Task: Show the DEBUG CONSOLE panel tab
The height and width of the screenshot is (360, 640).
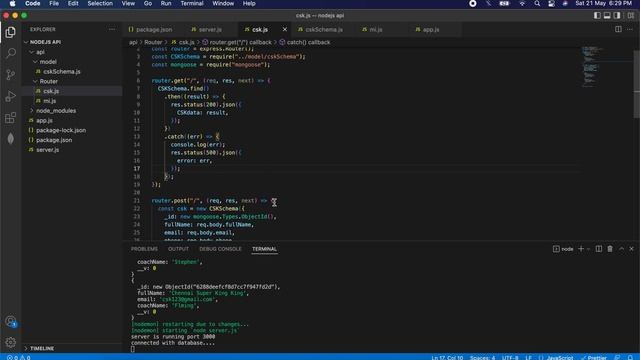Action: 220,249
